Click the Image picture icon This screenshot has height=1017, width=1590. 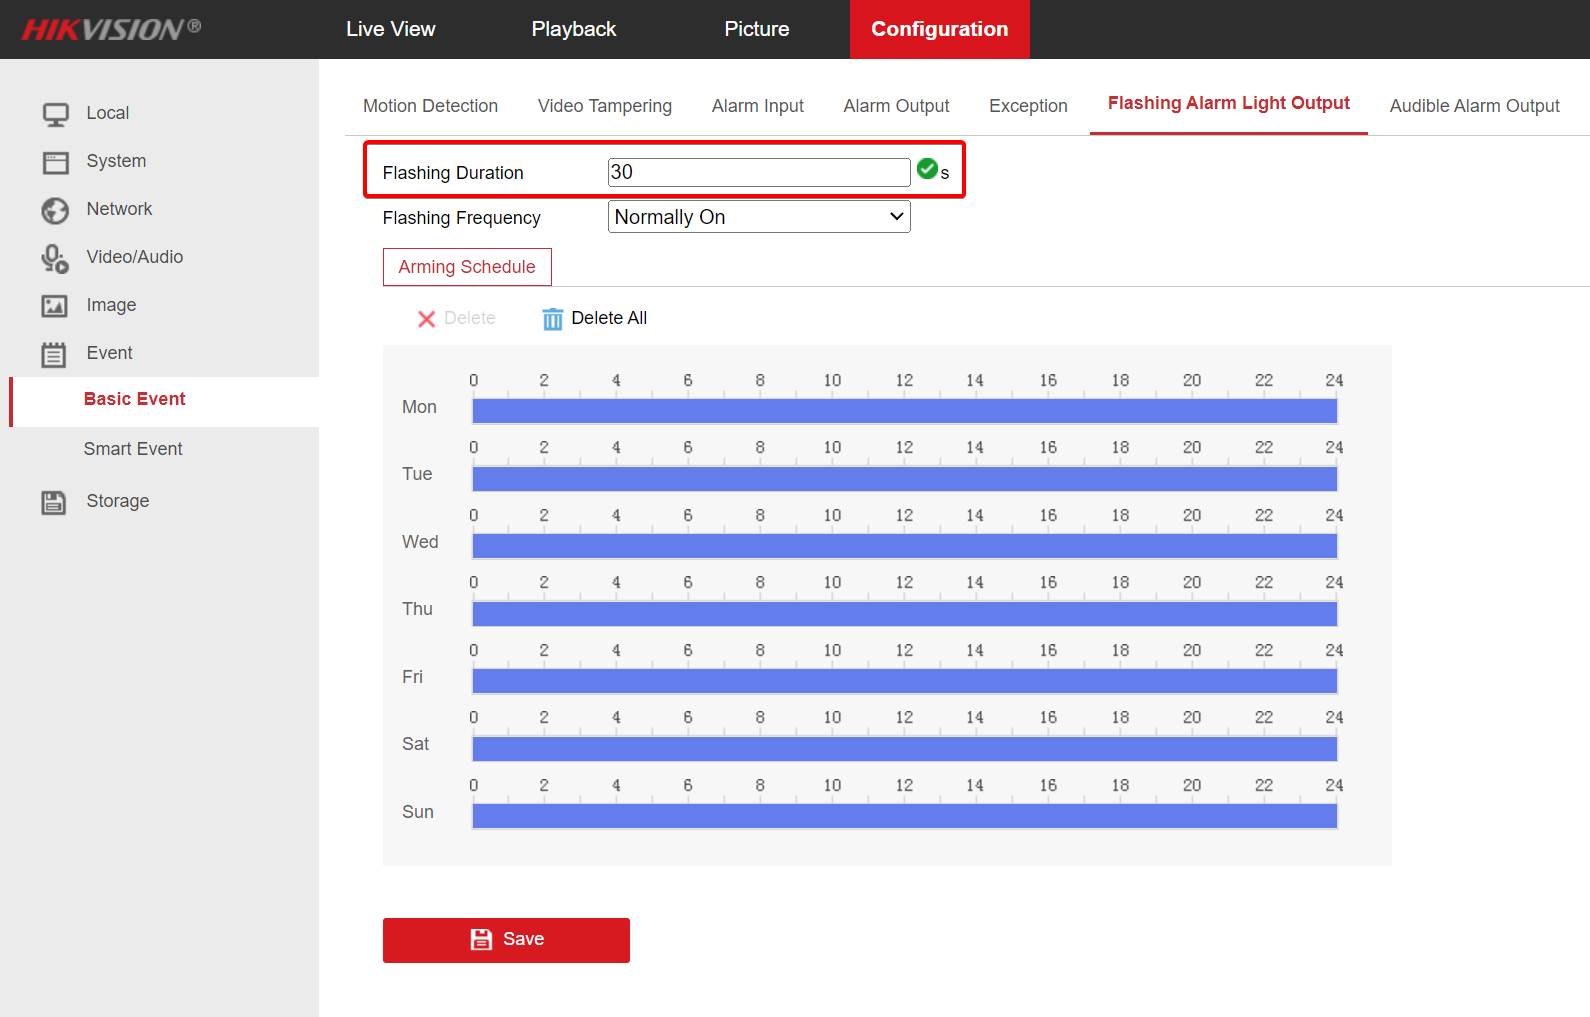pyautogui.click(x=55, y=306)
